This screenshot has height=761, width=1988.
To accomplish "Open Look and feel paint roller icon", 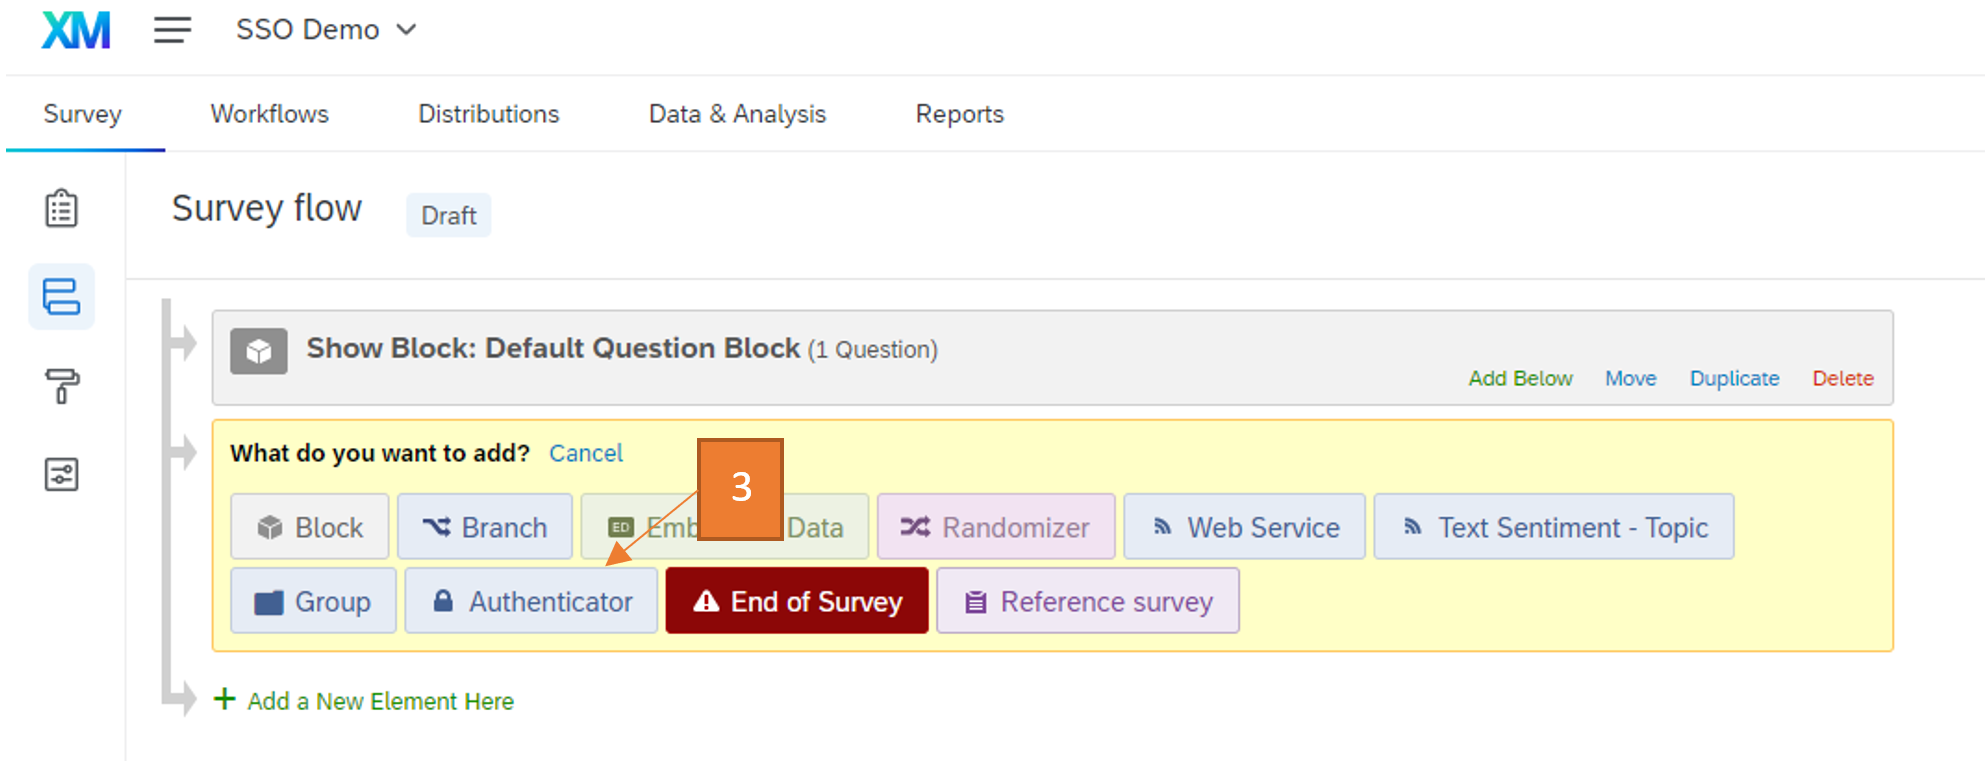I will pos(61,385).
